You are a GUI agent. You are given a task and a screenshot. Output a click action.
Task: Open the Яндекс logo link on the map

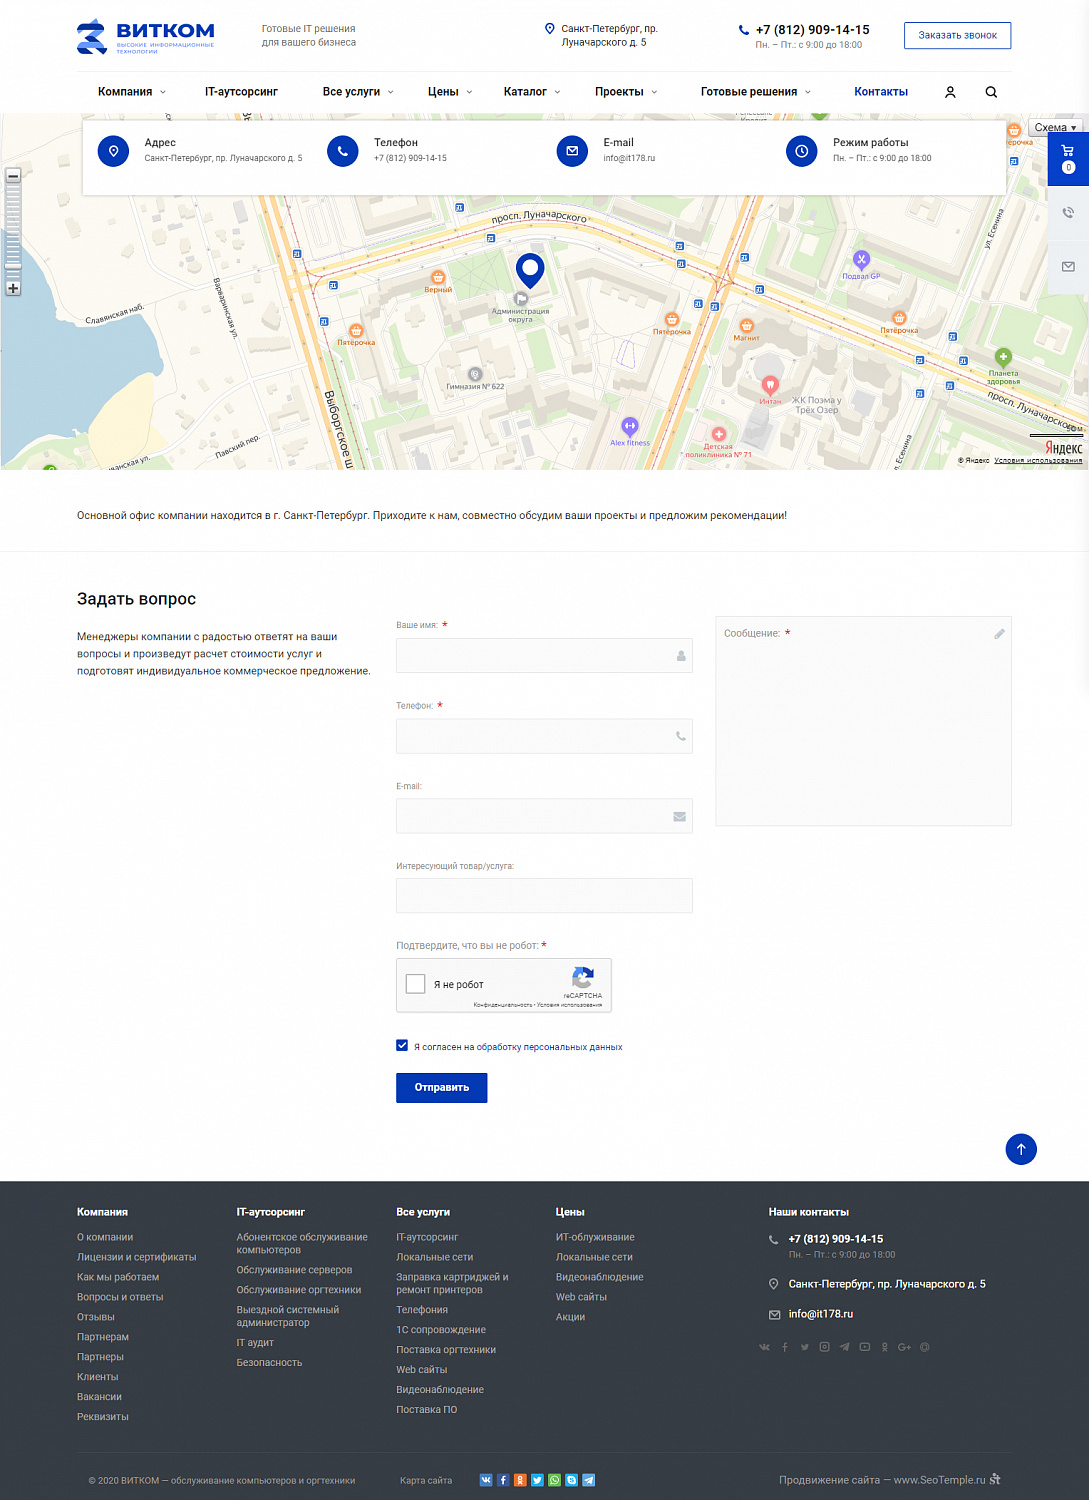[1063, 447]
